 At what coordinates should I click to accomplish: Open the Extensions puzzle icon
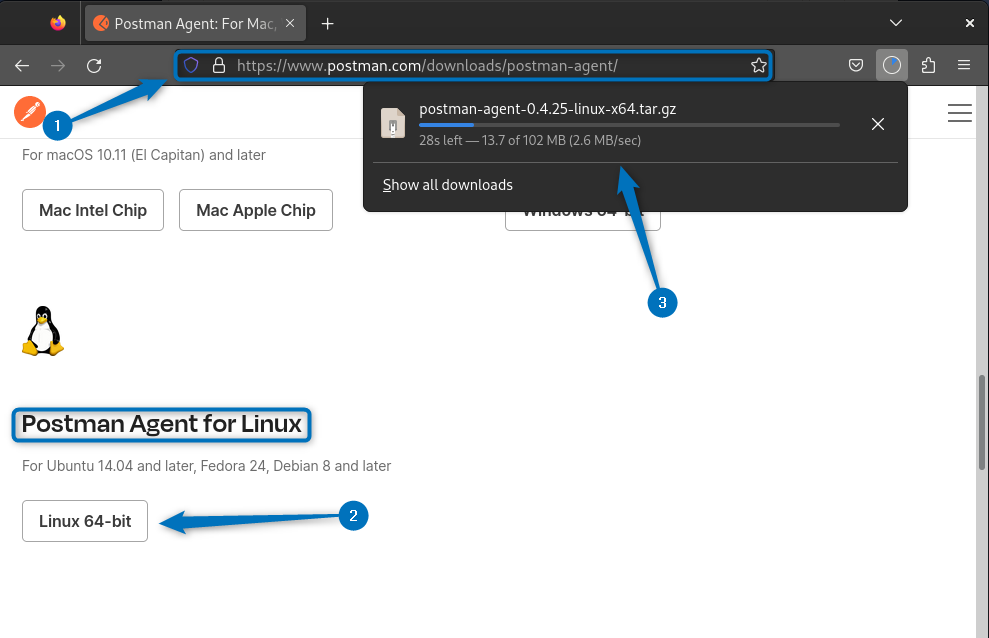pyautogui.click(x=928, y=66)
